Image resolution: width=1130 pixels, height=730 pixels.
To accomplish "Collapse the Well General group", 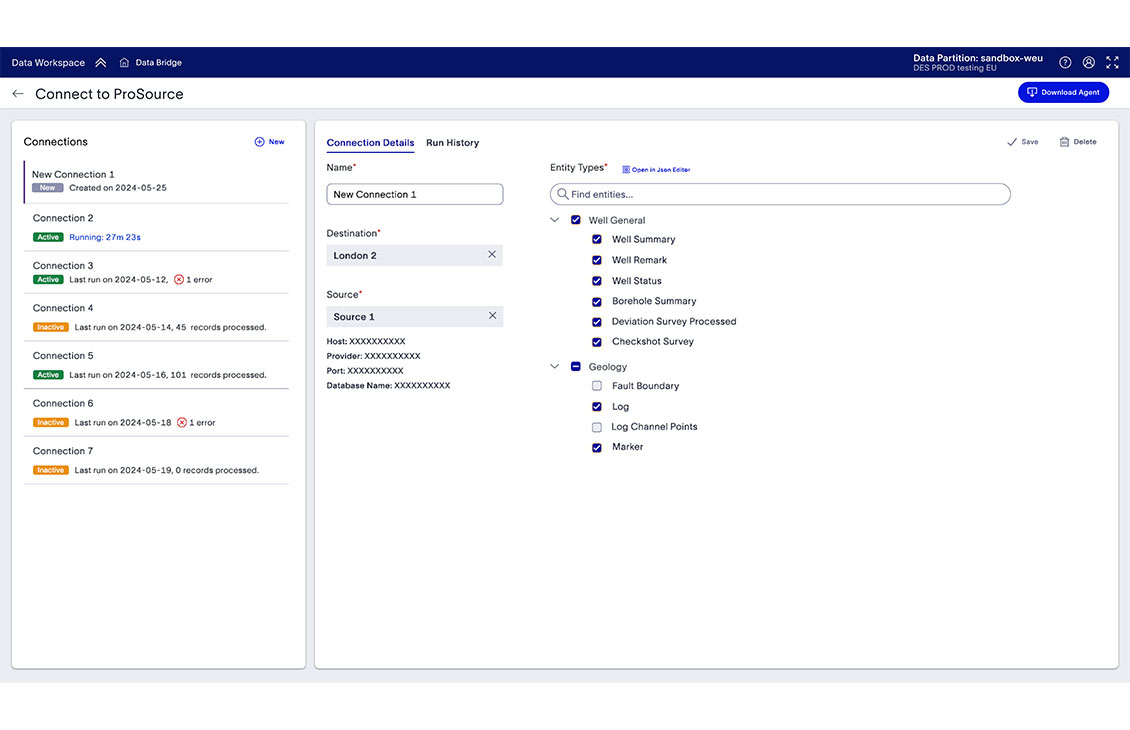I will [555, 220].
